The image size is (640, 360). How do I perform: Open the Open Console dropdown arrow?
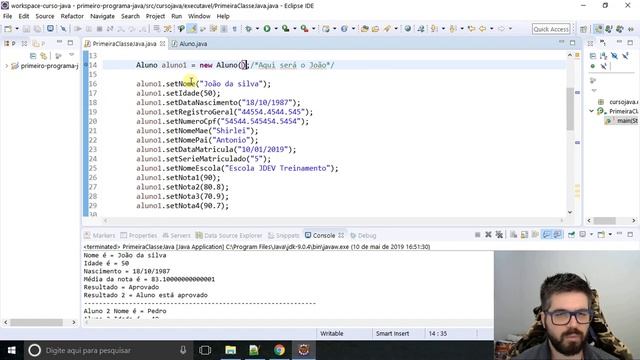click(610, 235)
